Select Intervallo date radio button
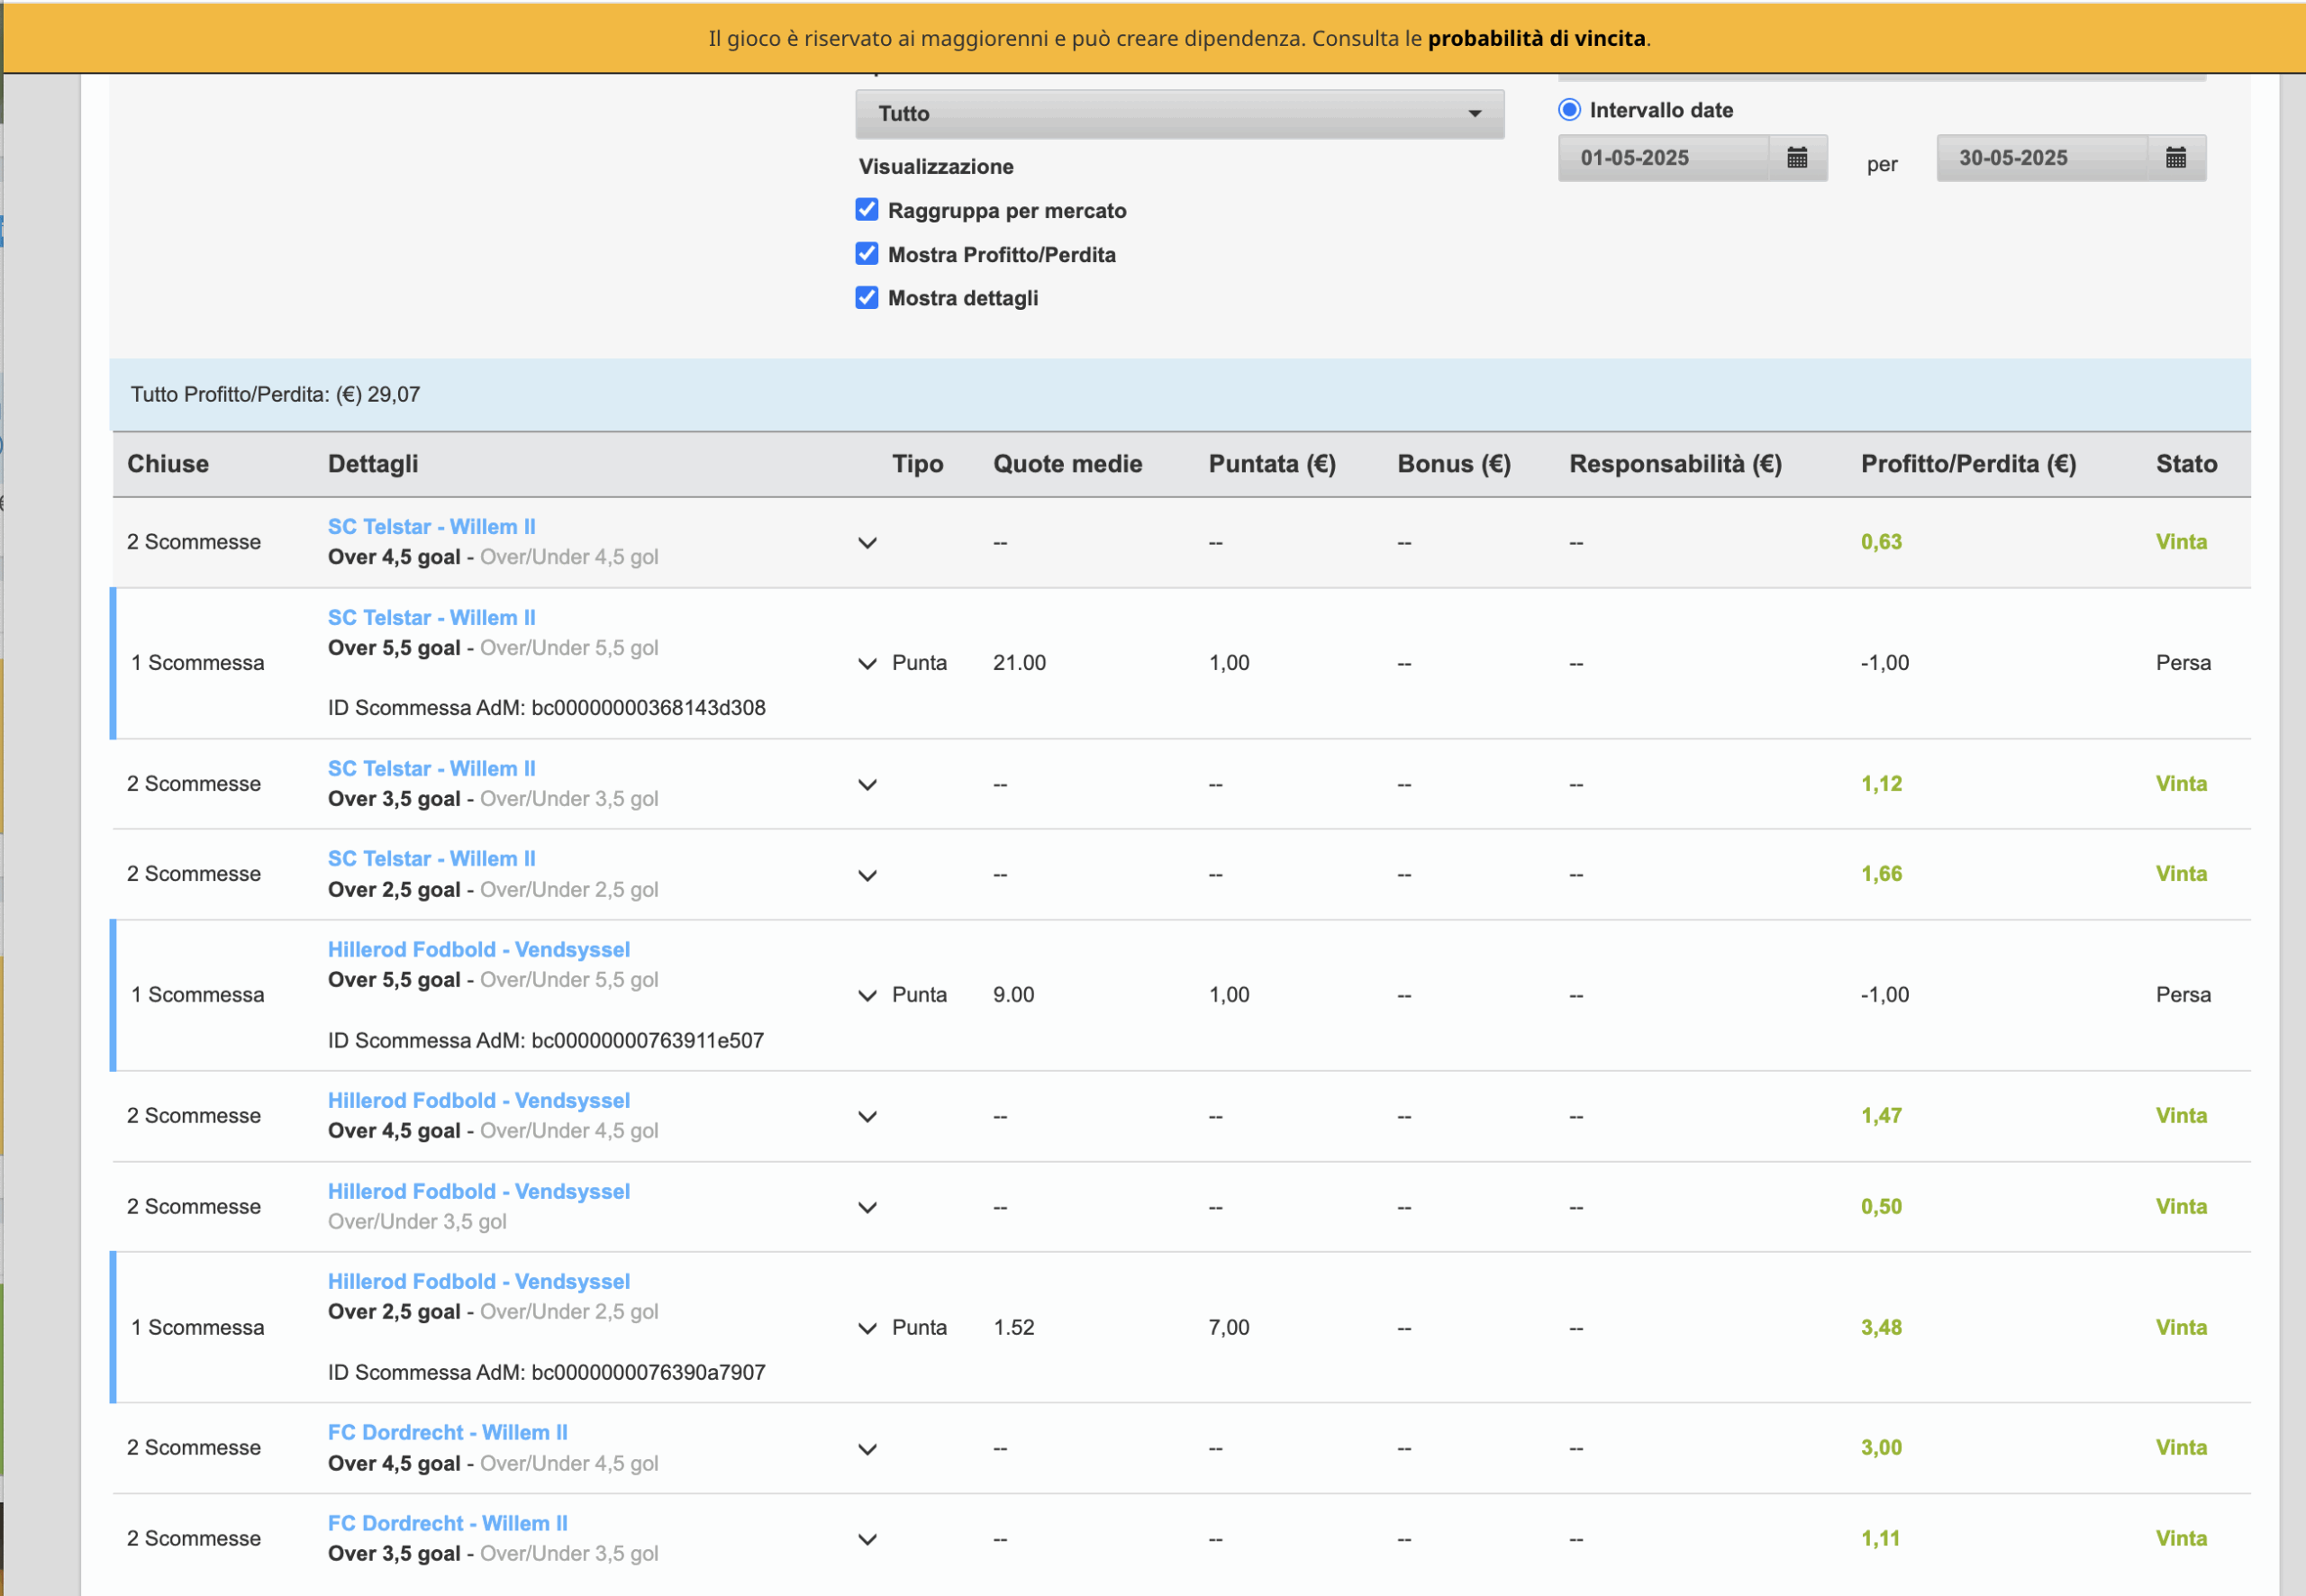 [1569, 110]
